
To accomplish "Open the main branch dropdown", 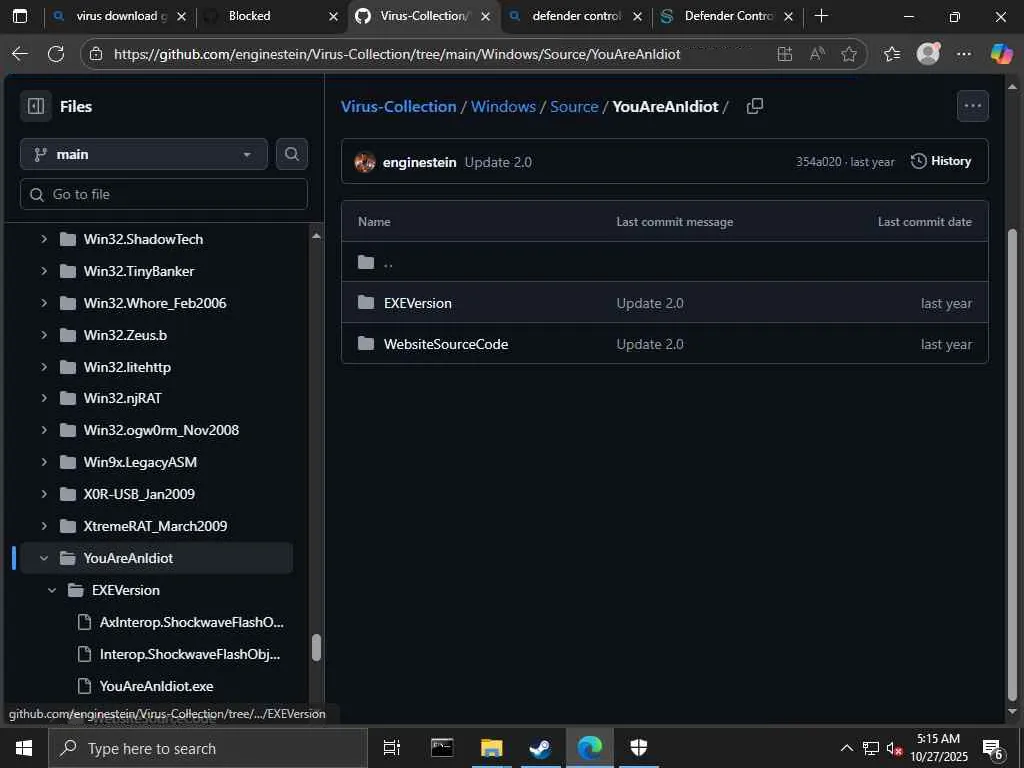I will point(144,154).
